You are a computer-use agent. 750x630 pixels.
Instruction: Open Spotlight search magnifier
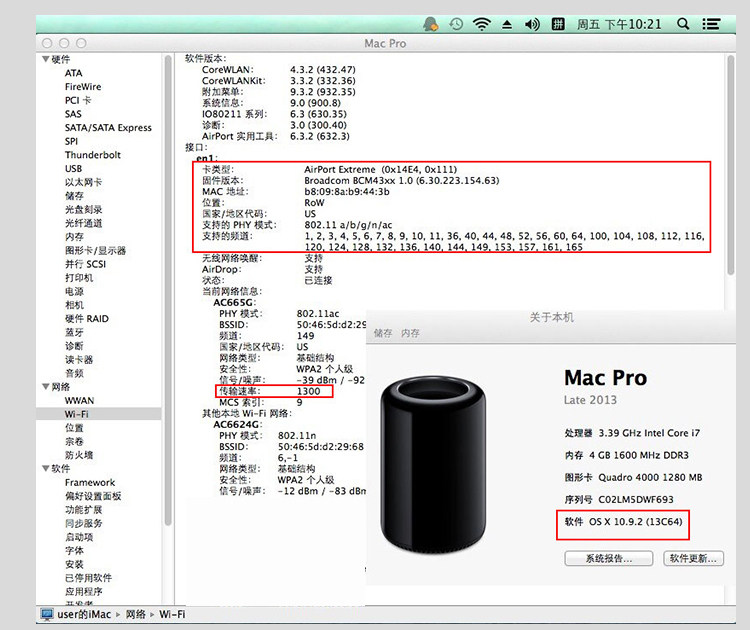(683, 24)
